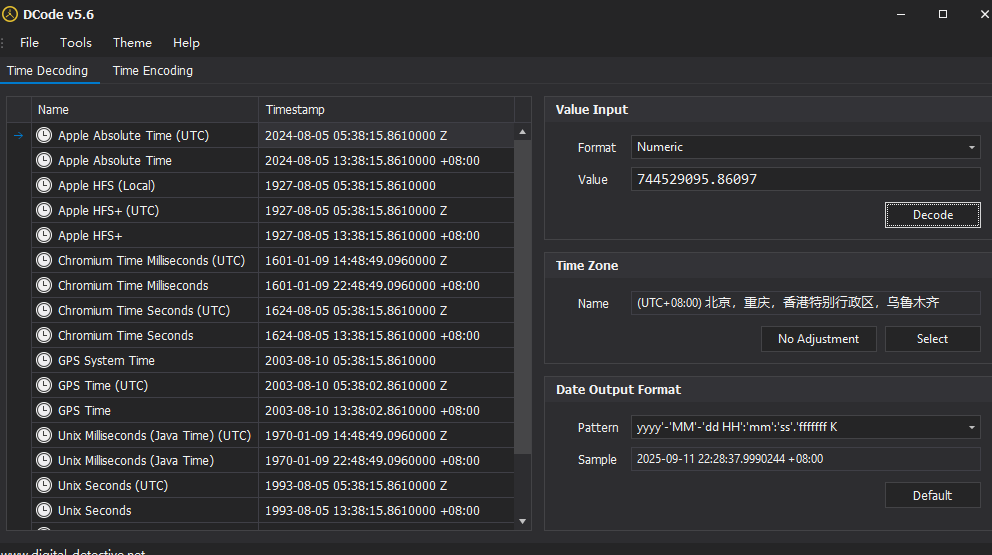Maximize the DCode window
The height and width of the screenshot is (555, 992).
943,14
